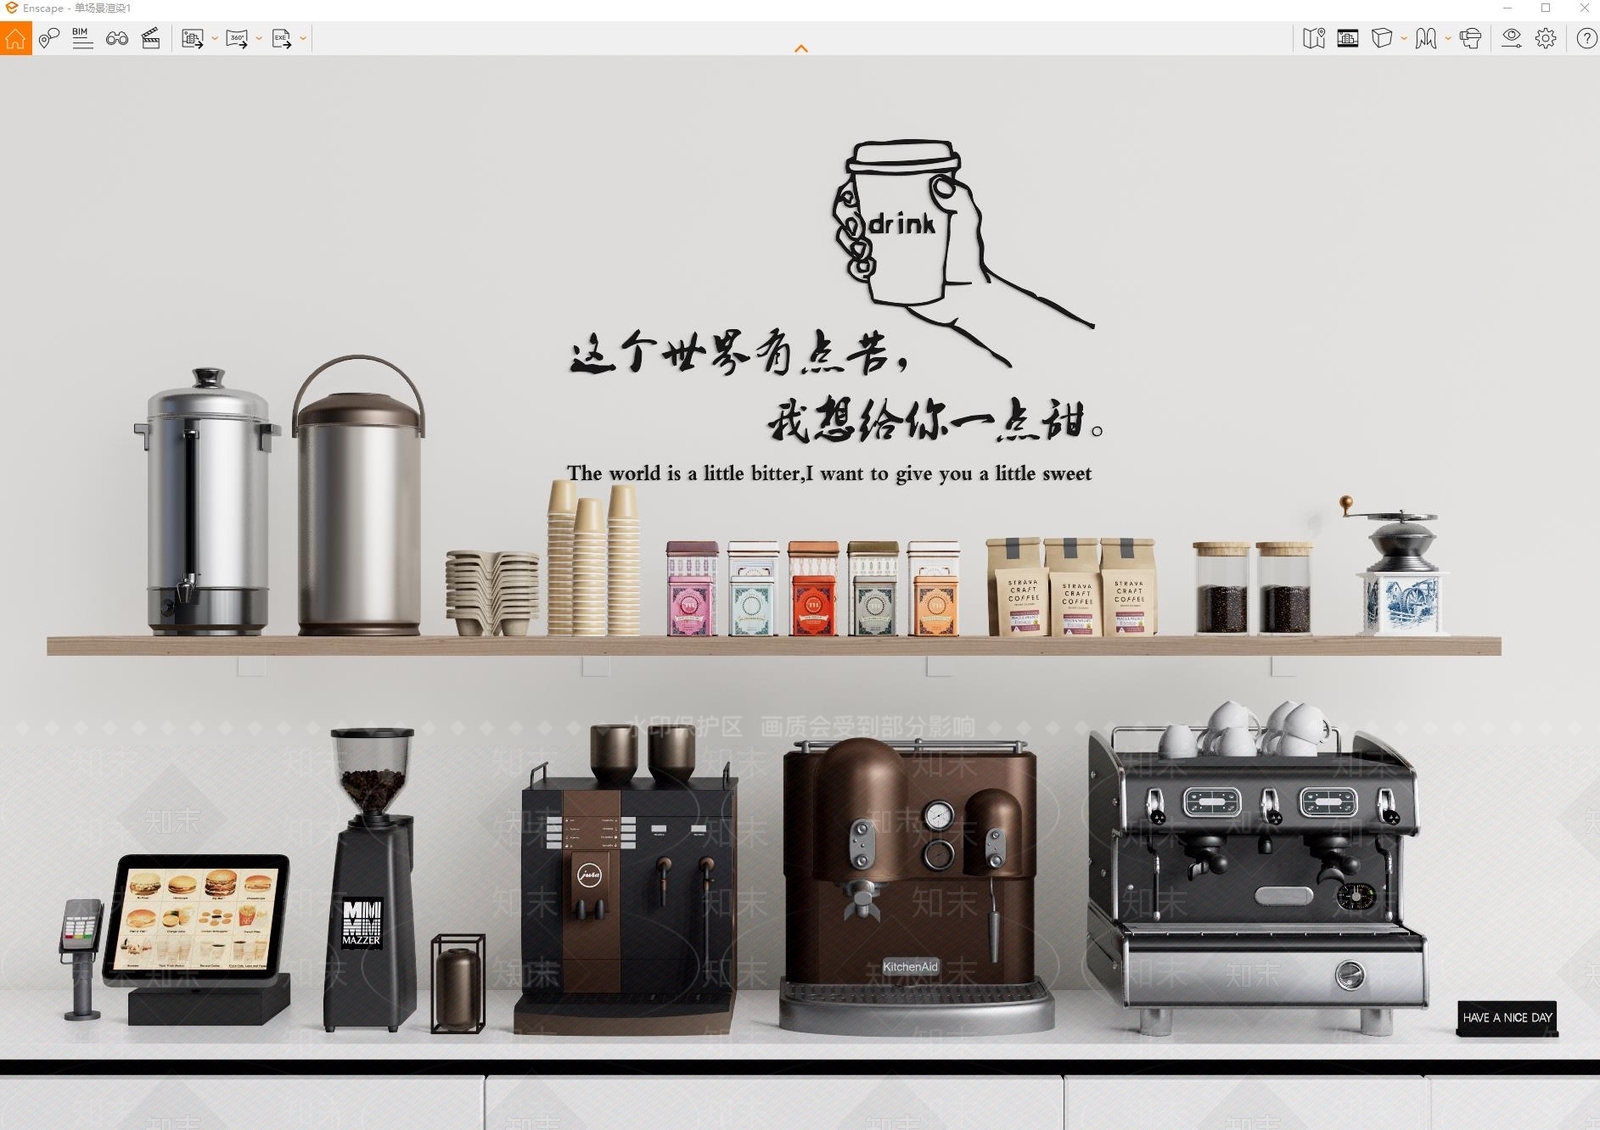Close the Enscape window
Viewport: 1600px width, 1130px height.
click(1584, 8)
